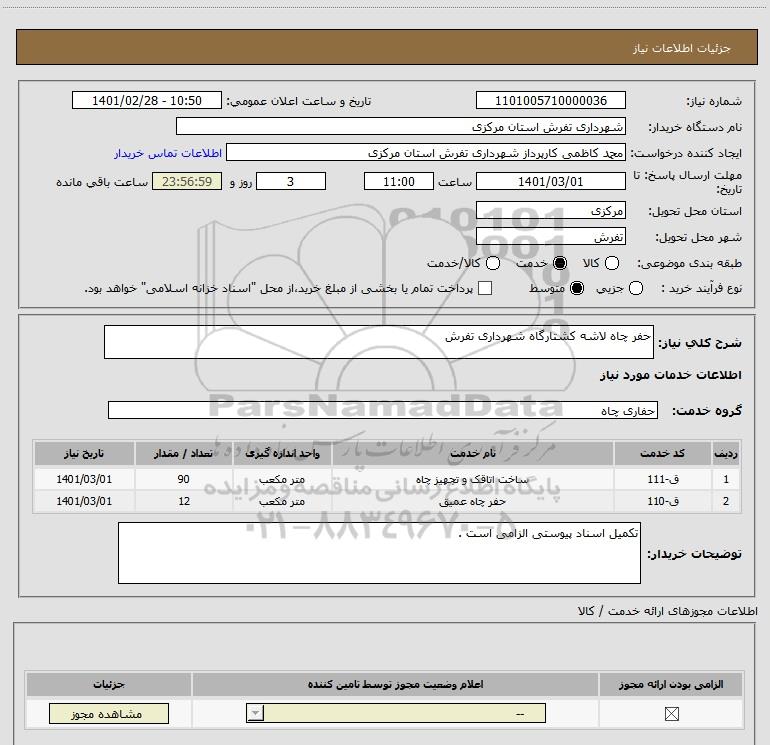Click the تعداد / مقدار column header
Image resolution: width=770 pixels, height=745 pixels.
tap(183, 453)
